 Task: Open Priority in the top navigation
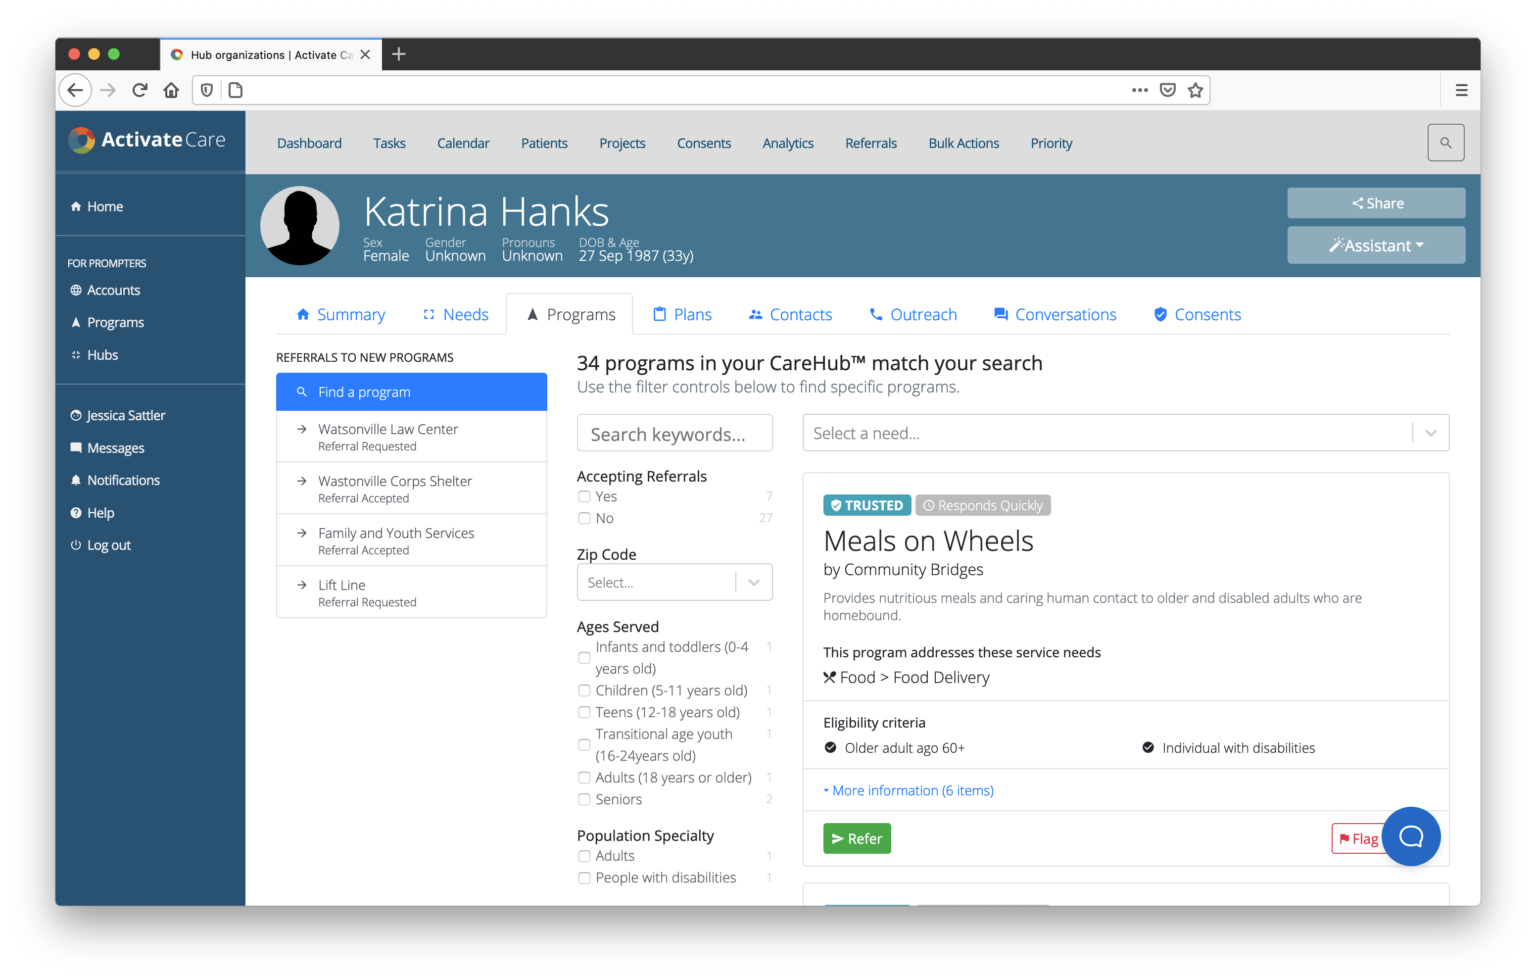(x=1051, y=144)
